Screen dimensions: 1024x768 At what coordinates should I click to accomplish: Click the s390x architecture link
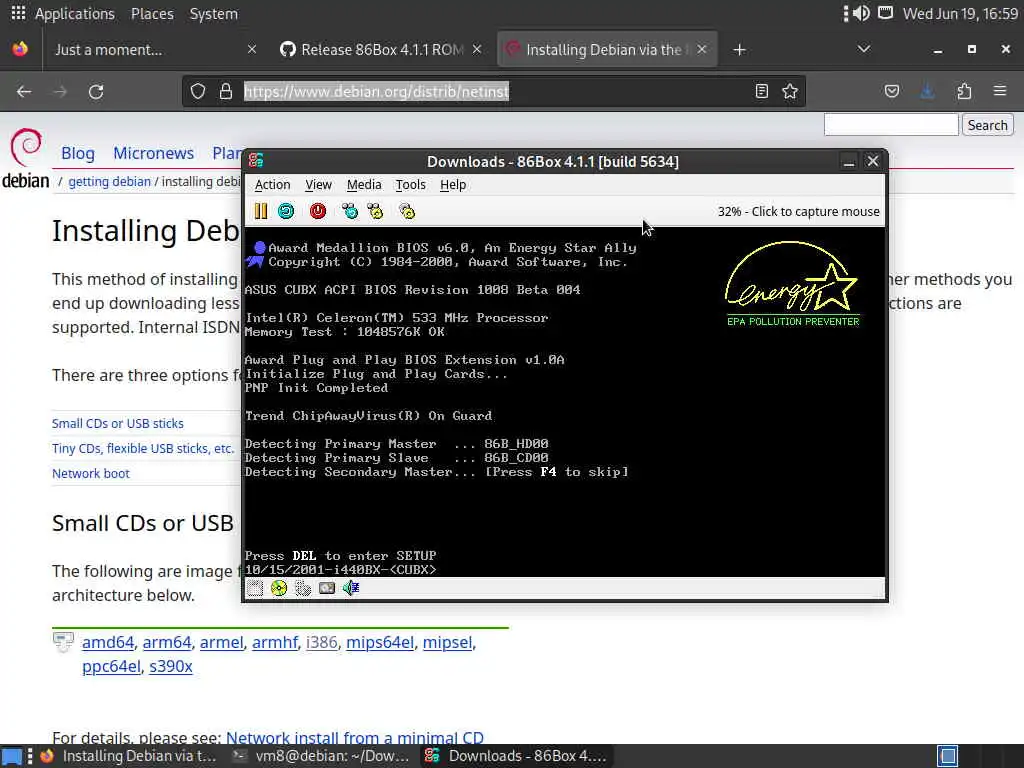tap(171, 667)
